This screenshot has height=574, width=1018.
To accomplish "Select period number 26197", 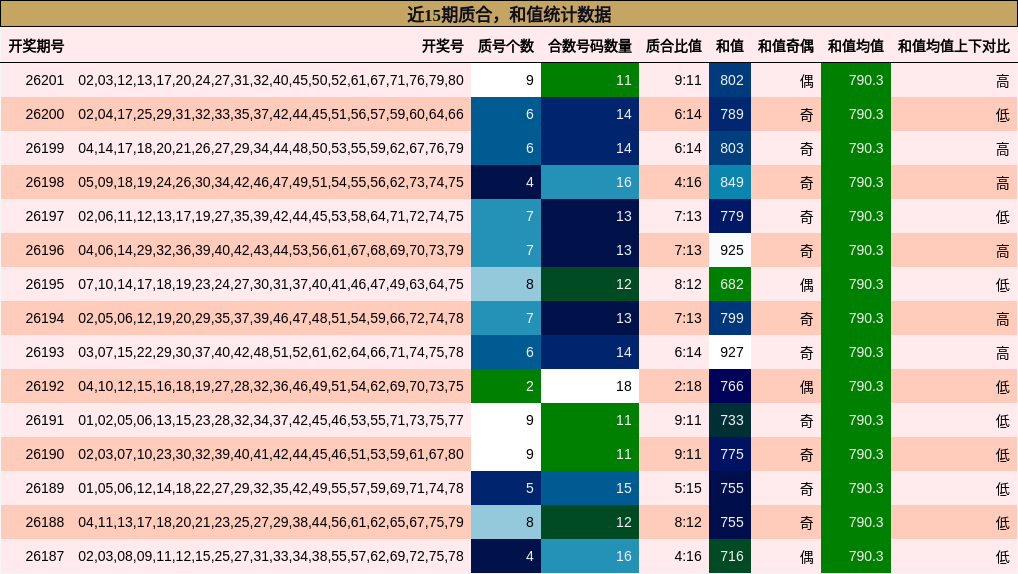I will pyautogui.click(x=45, y=216).
